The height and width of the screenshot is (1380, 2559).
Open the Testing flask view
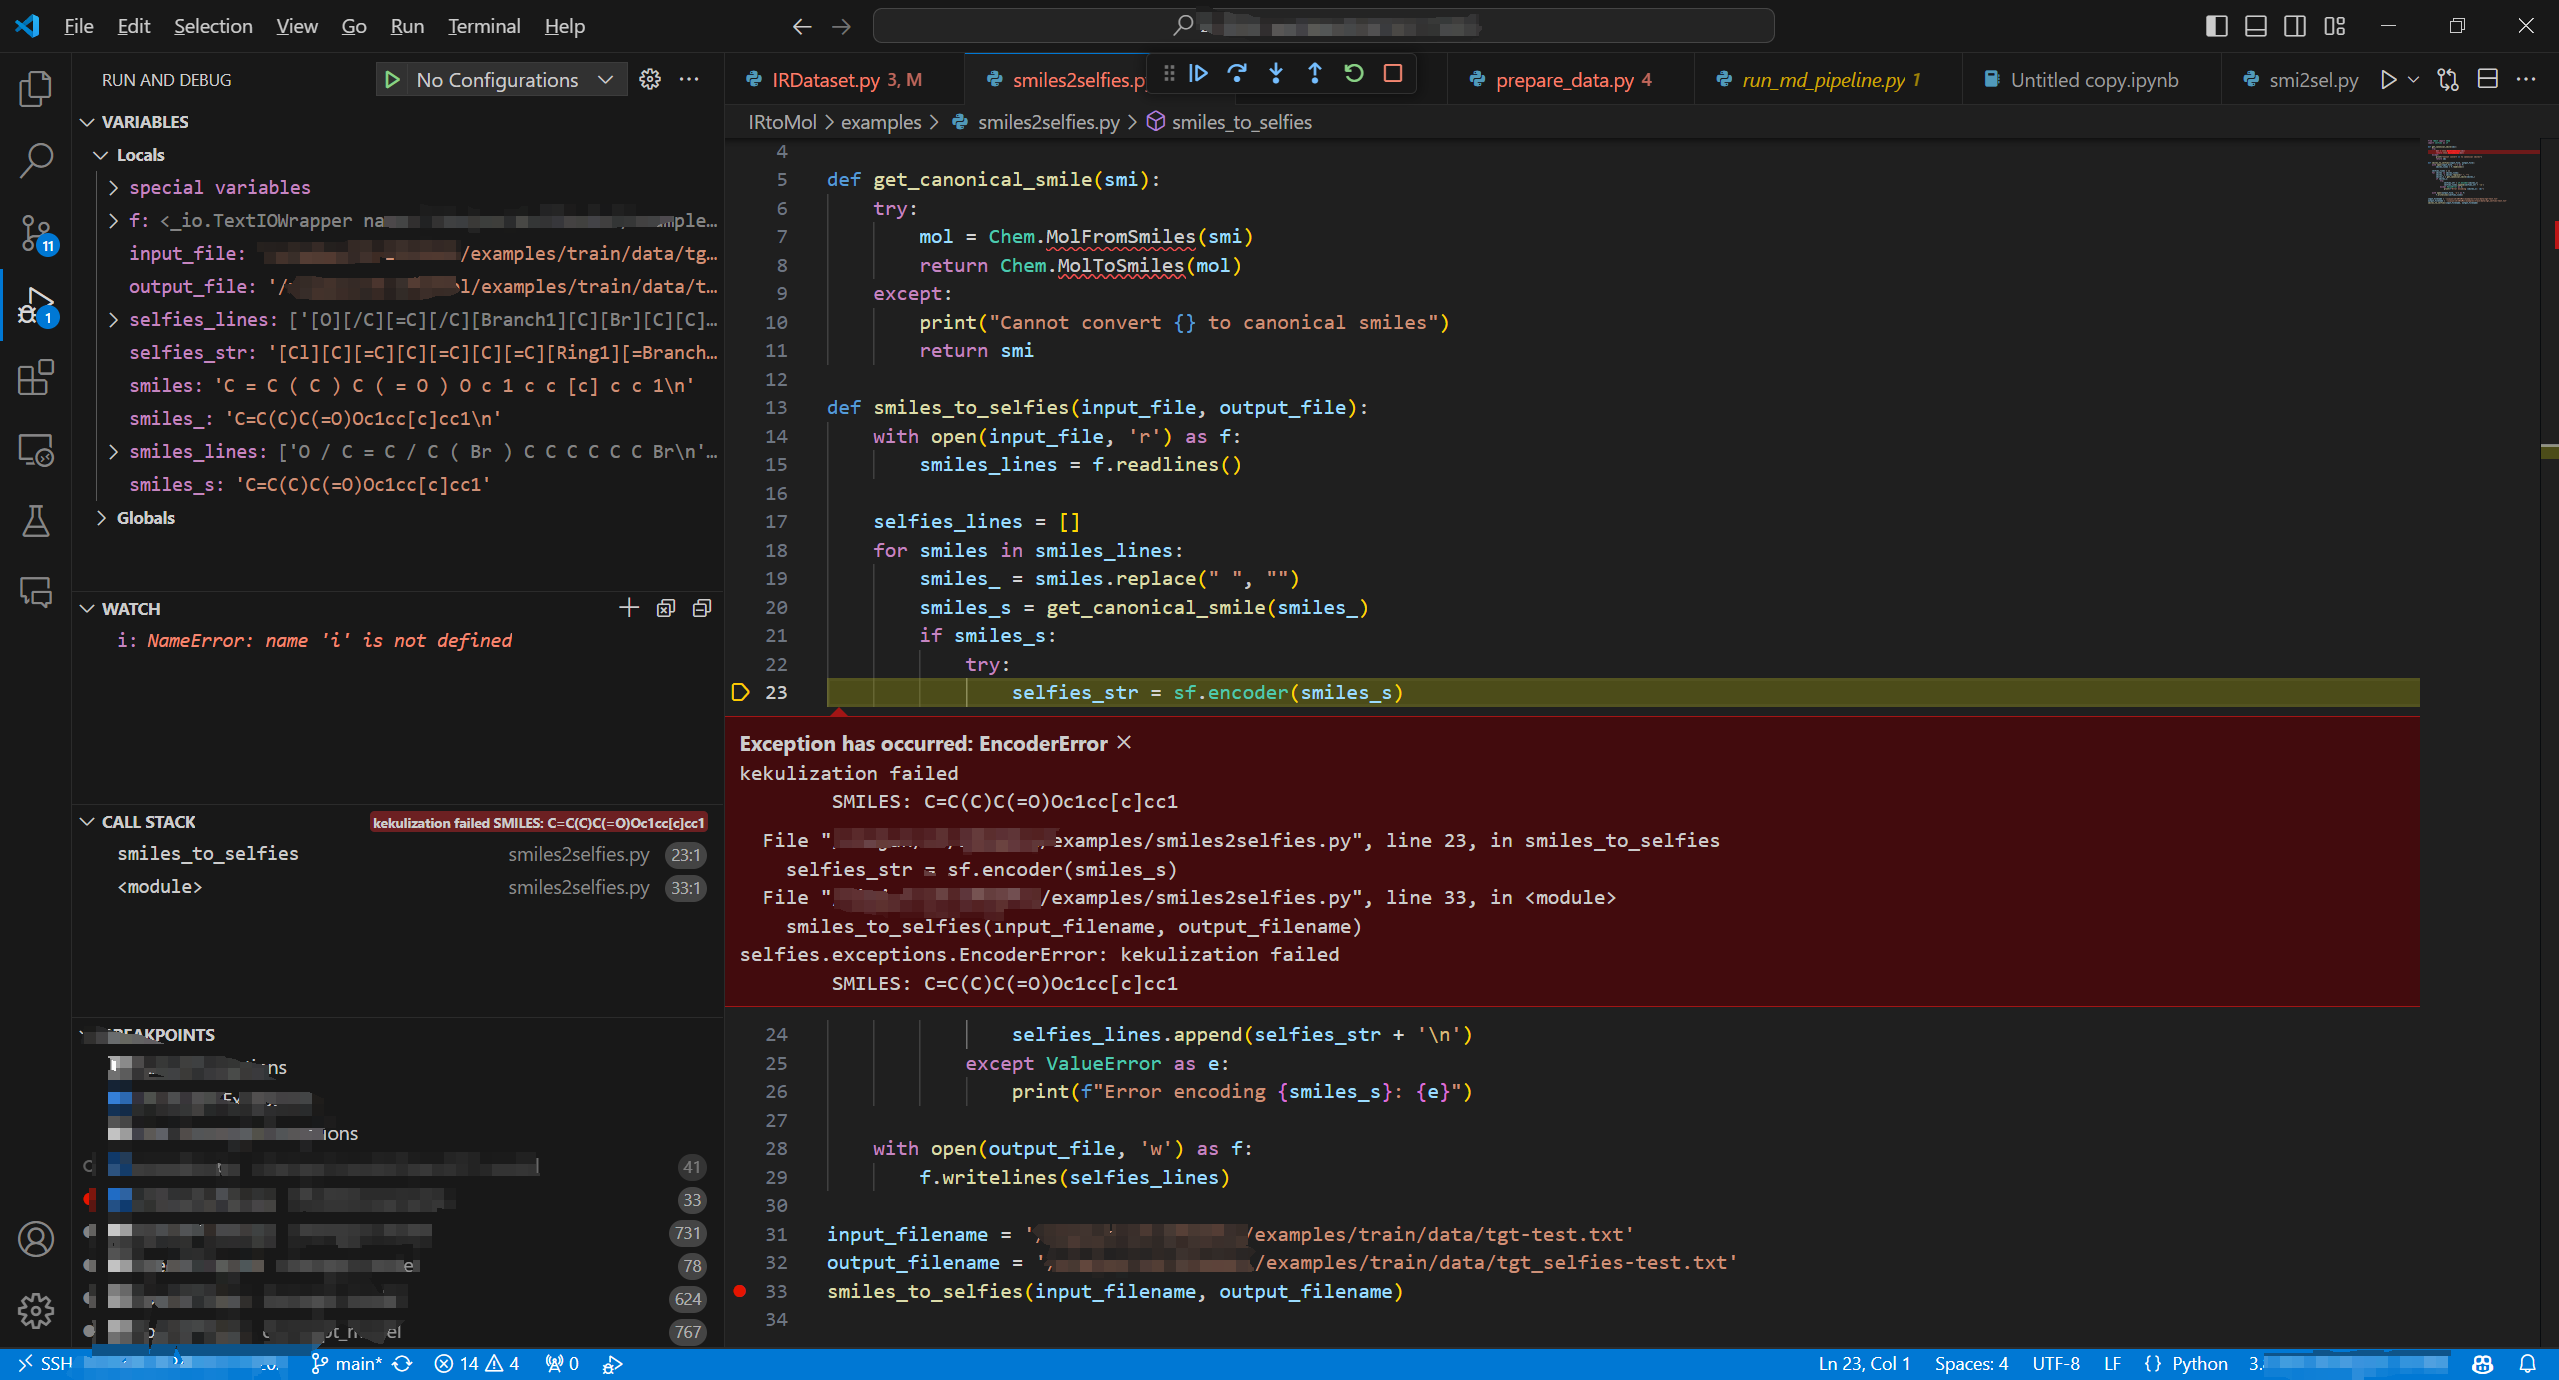tap(36, 521)
